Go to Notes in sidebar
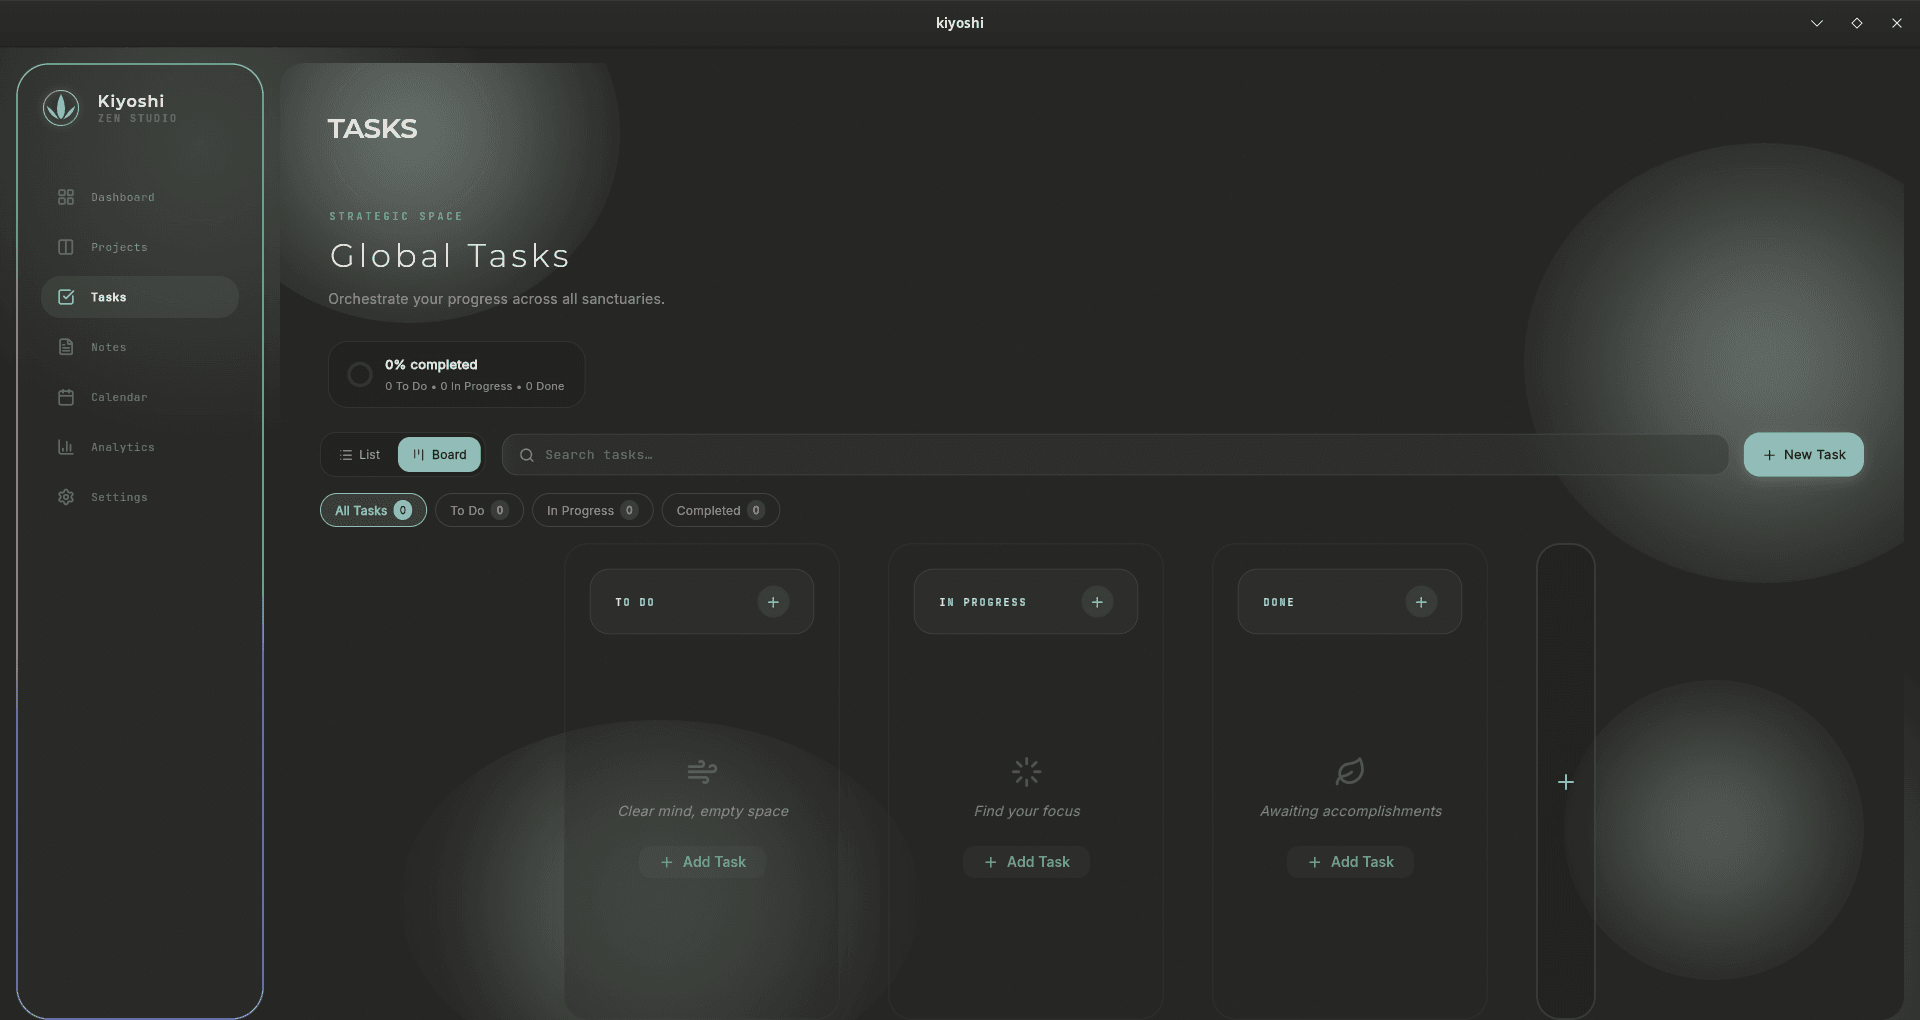The width and height of the screenshot is (1920, 1020). pos(140,347)
